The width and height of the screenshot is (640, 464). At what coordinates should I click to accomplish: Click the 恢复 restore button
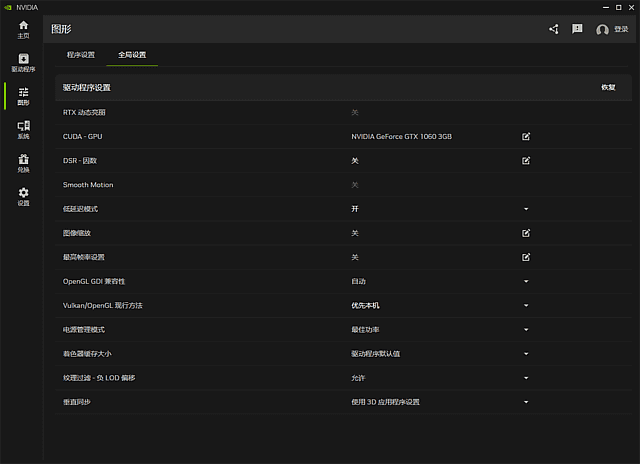point(608,87)
